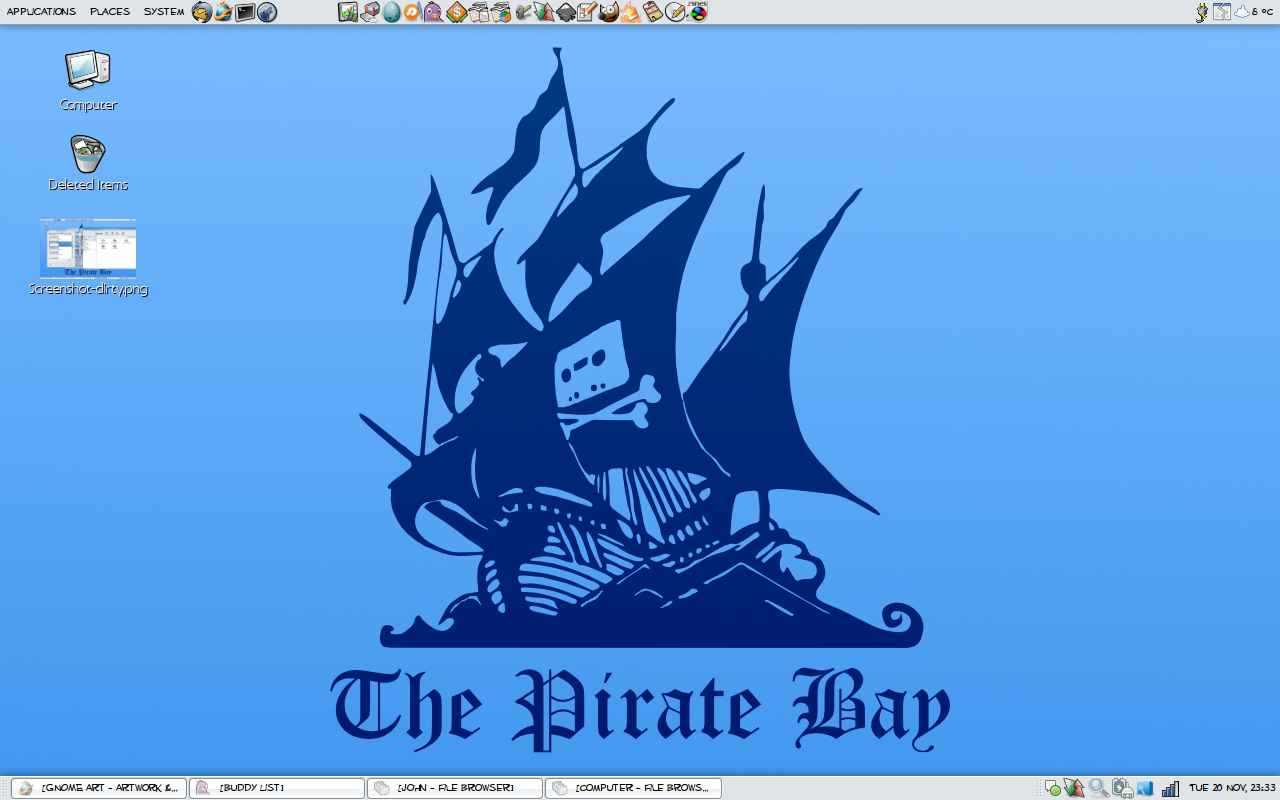Image resolution: width=1280 pixels, height=800 pixels.
Task: Open the system monitor graph launcher
Action: [x=348, y=12]
